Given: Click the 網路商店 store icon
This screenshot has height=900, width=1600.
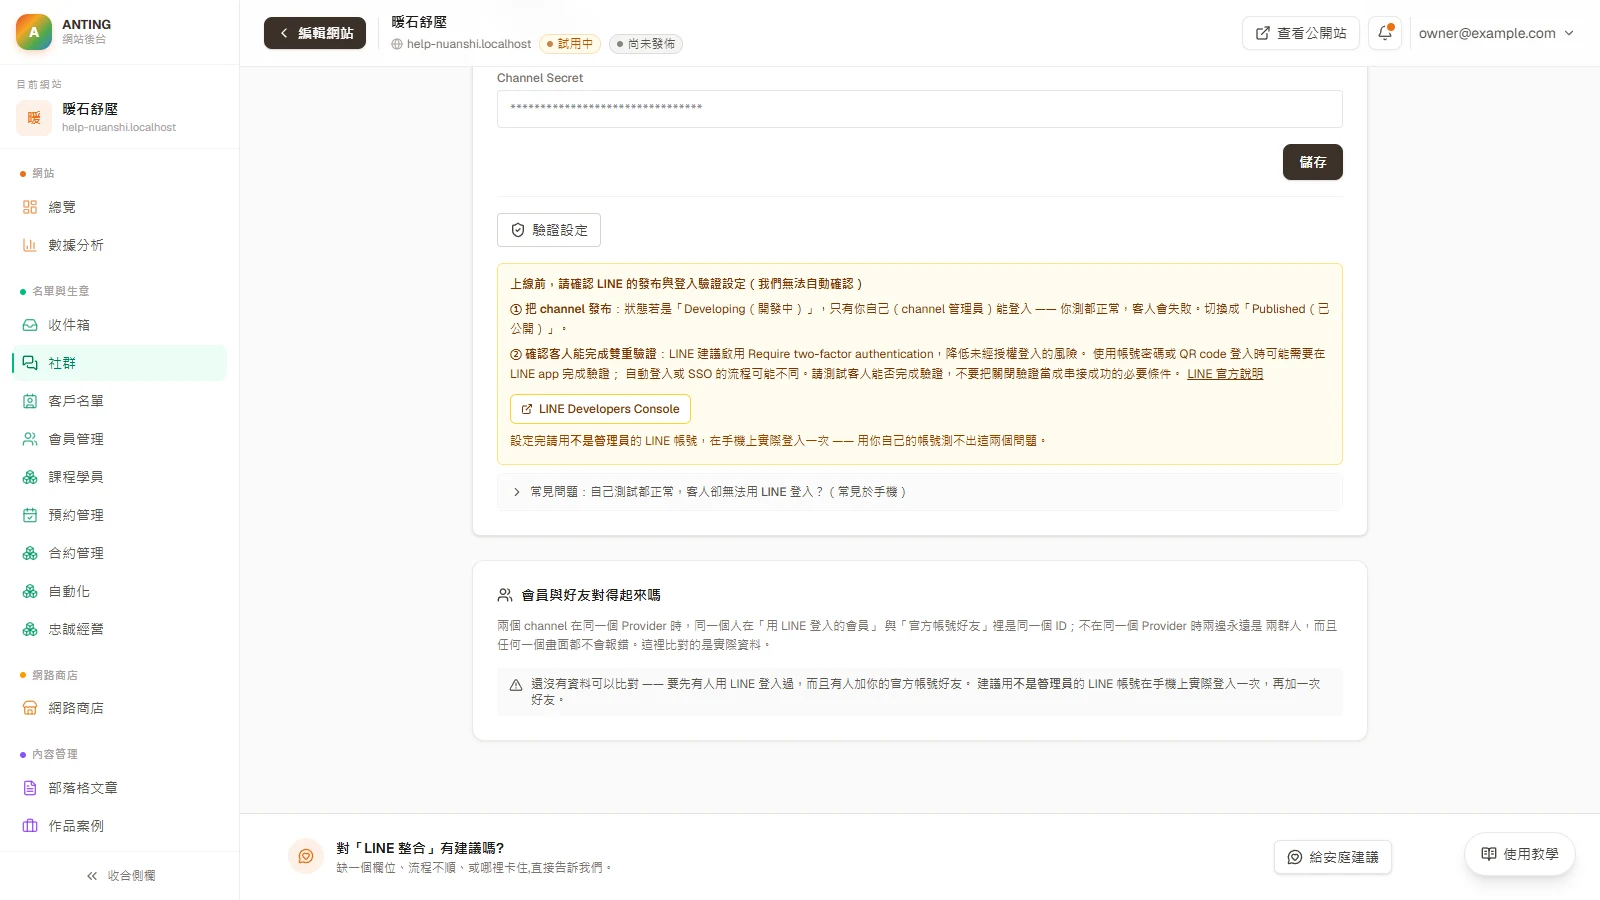Looking at the screenshot, I should click(x=30, y=708).
